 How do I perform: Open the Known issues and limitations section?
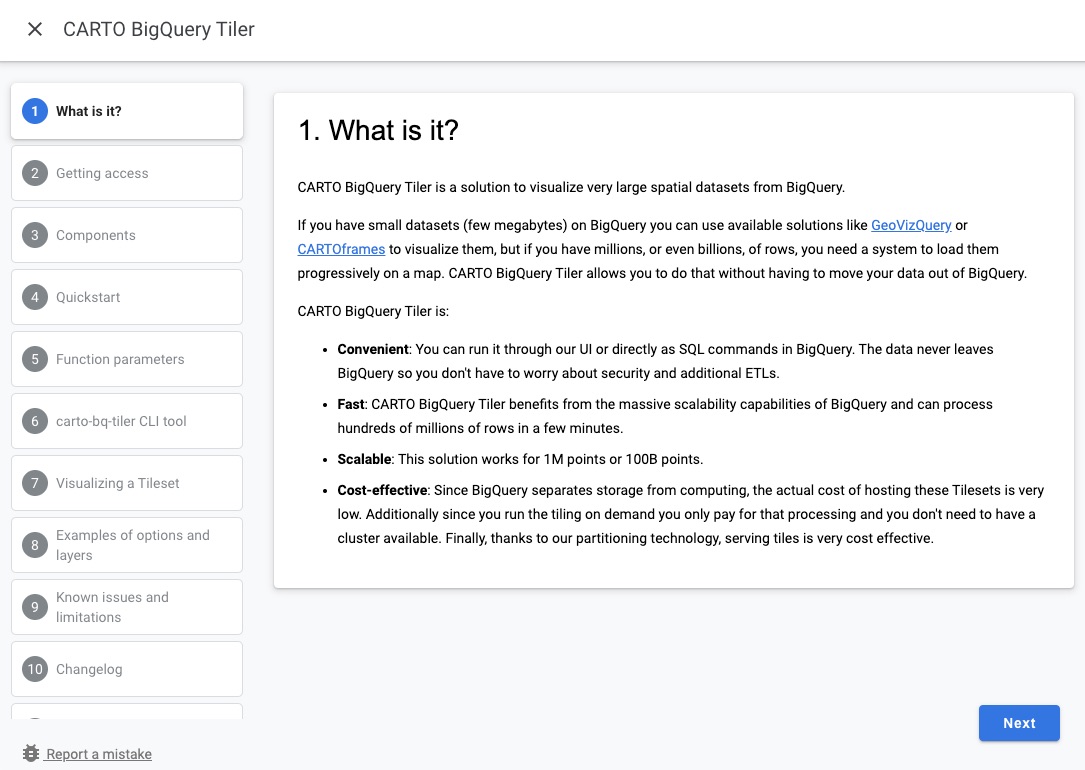coord(127,607)
